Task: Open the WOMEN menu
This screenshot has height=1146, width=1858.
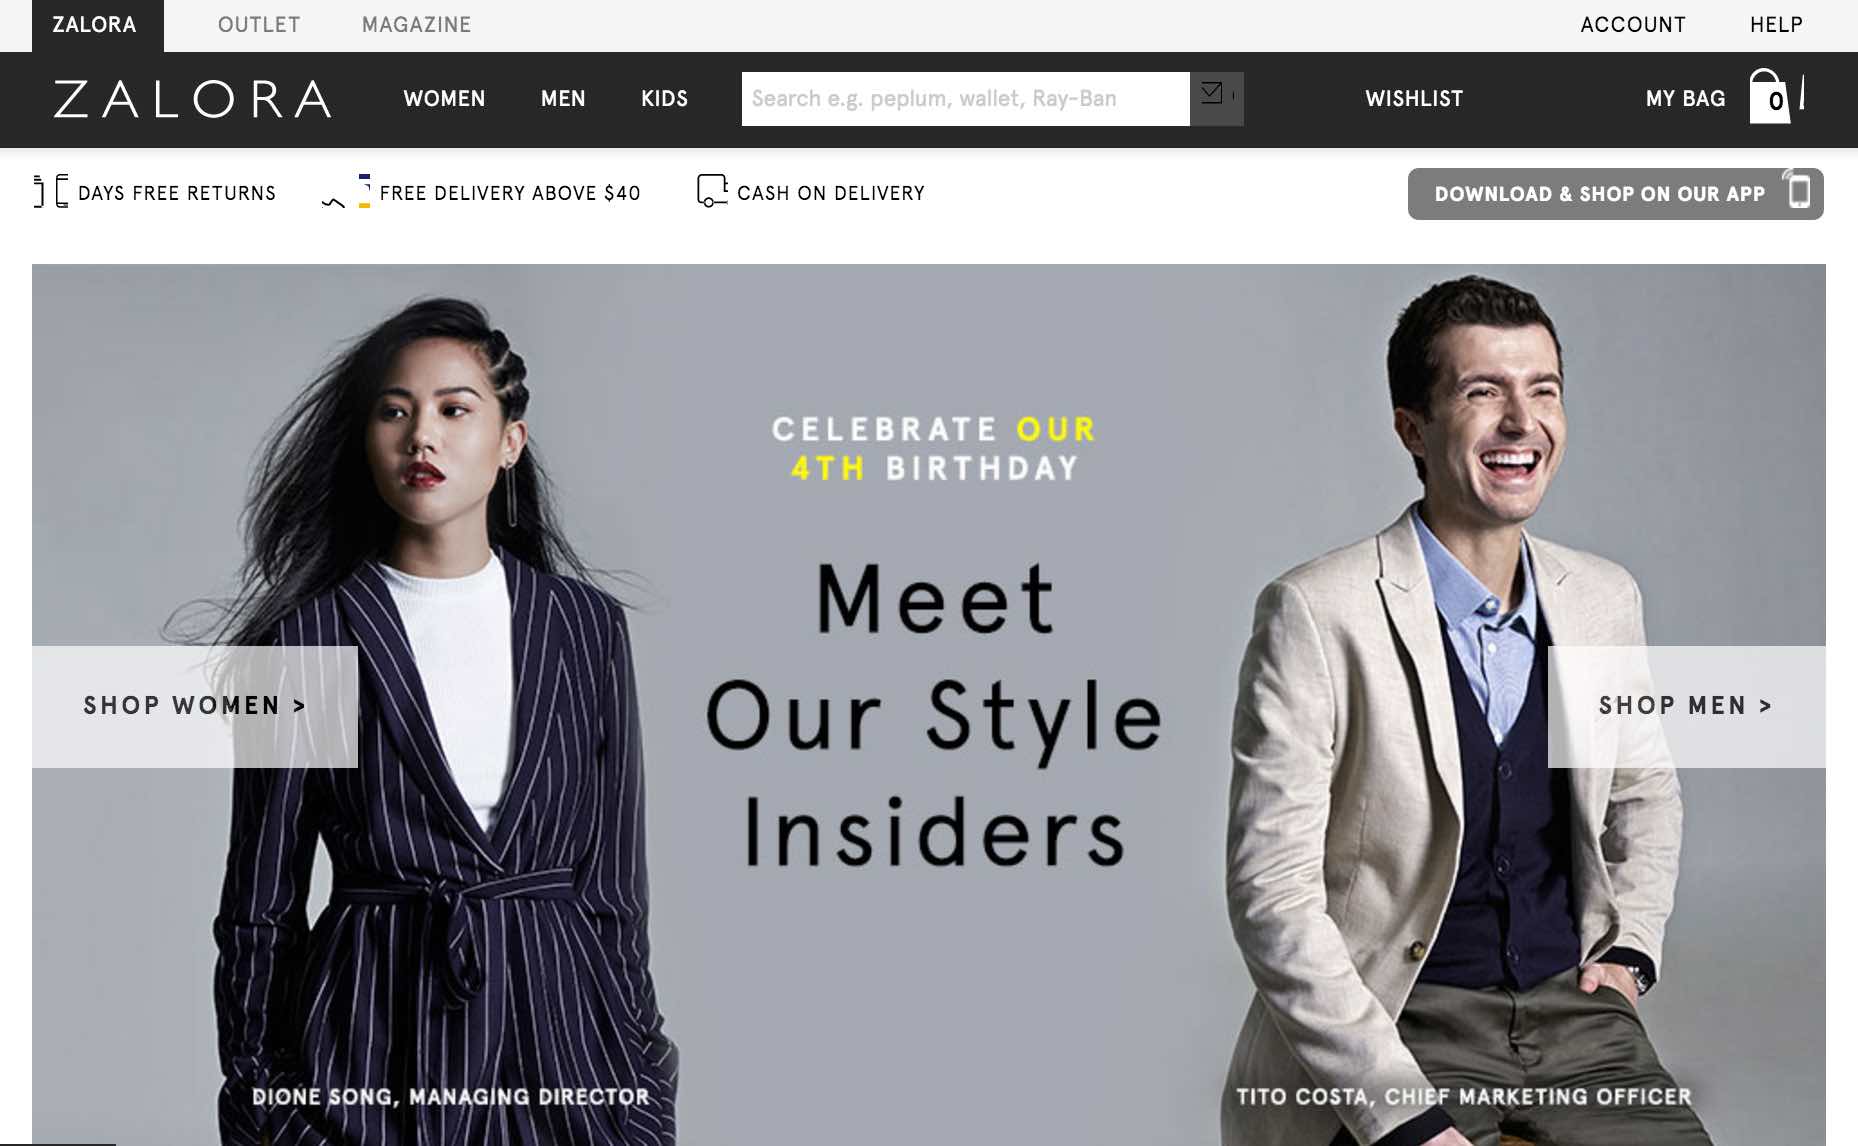Action: [x=444, y=98]
